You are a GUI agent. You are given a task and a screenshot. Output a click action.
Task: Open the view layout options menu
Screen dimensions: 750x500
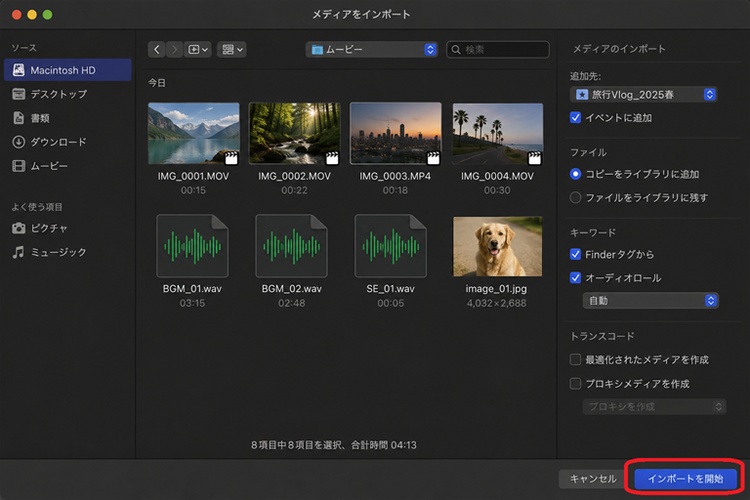click(x=232, y=49)
